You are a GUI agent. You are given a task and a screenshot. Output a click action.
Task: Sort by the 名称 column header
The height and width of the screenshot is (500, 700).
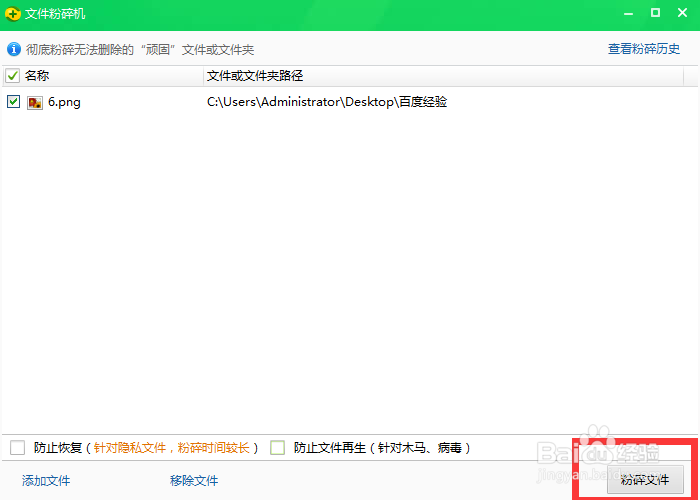pyautogui.click(x=37, y=76)
